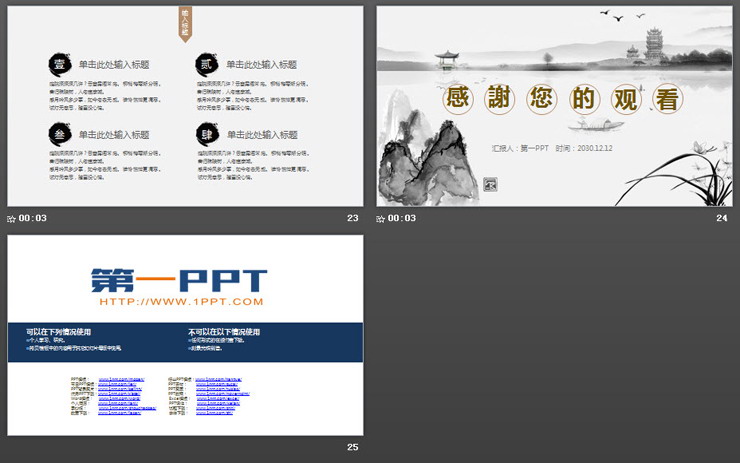This screenshot has width=740, height=463.
Task: Click the transition star icon under slide 24
Action: click(x=380, y=219)
